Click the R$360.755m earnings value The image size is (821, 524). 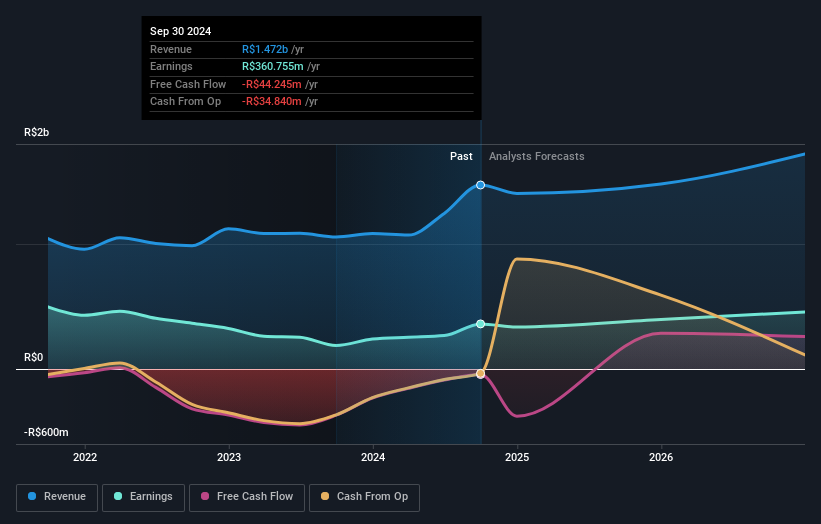pos(273,66)
